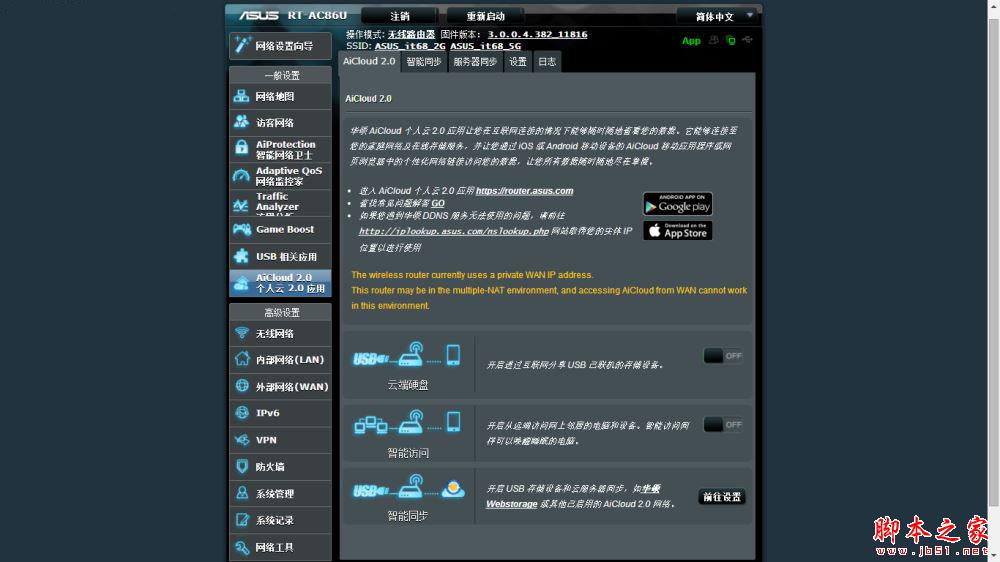Open USB applications puzzle icon
The image size is (1000, 562).
tap(241, 256)
